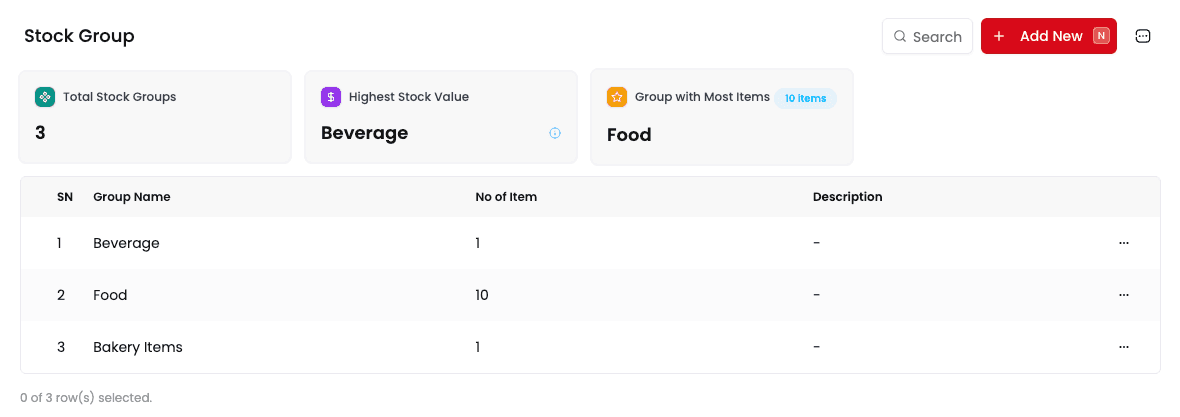The image size is (1180, 417).
Task: Open row actions menu for Bakery Items
Action: pyautogui.click(x=1124, y=347)
